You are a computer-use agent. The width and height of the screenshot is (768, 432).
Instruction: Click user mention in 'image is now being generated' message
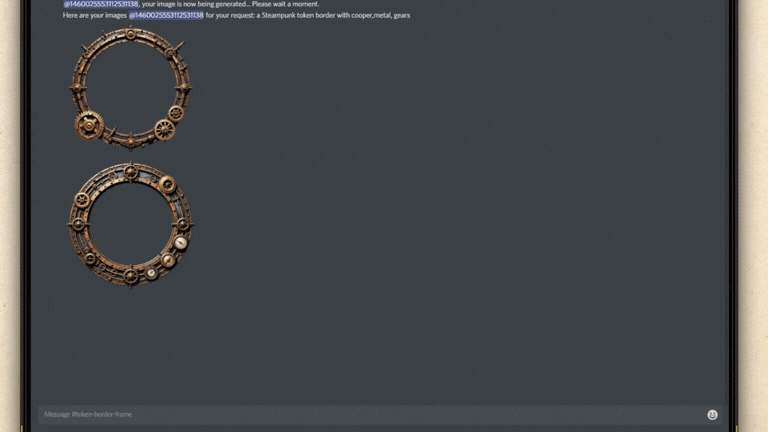[x=101, y=4]
